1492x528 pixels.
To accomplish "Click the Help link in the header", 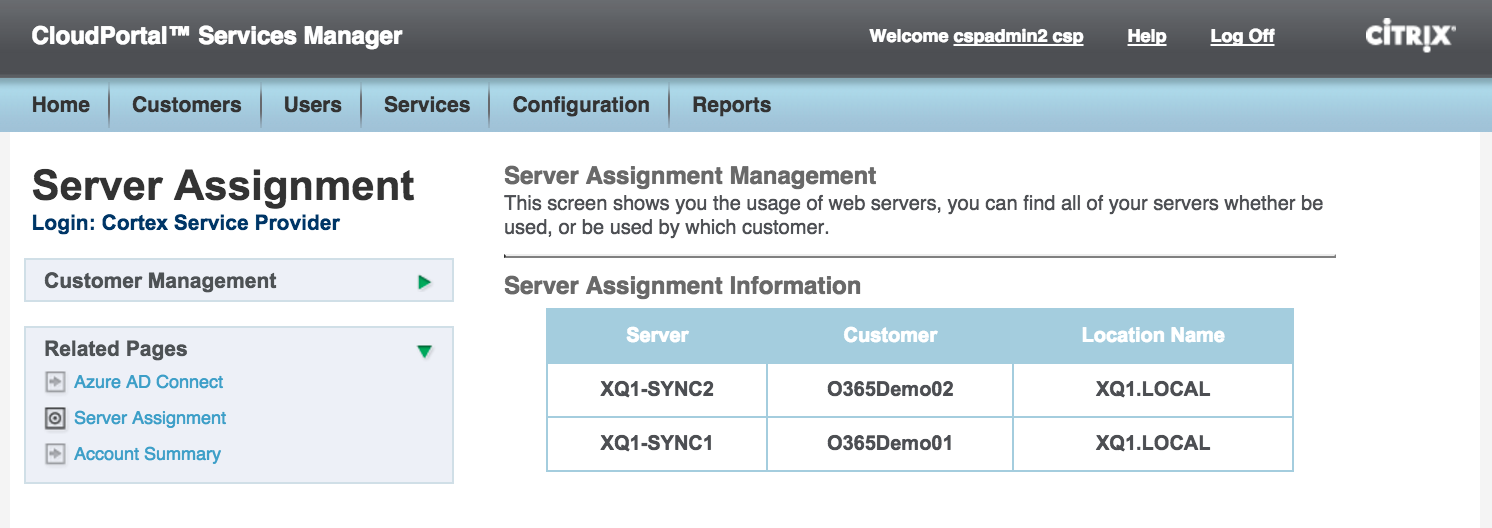I will click(x=1147, y=37).
